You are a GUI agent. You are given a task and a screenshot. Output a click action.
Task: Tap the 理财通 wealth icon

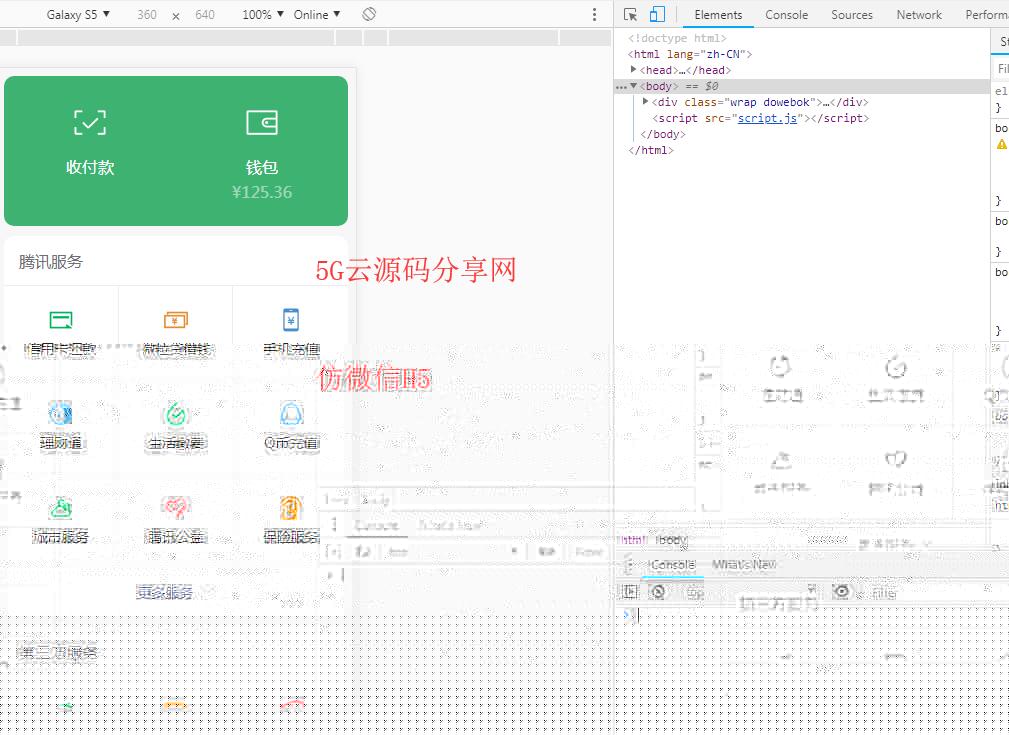click(x=60, y=413)
